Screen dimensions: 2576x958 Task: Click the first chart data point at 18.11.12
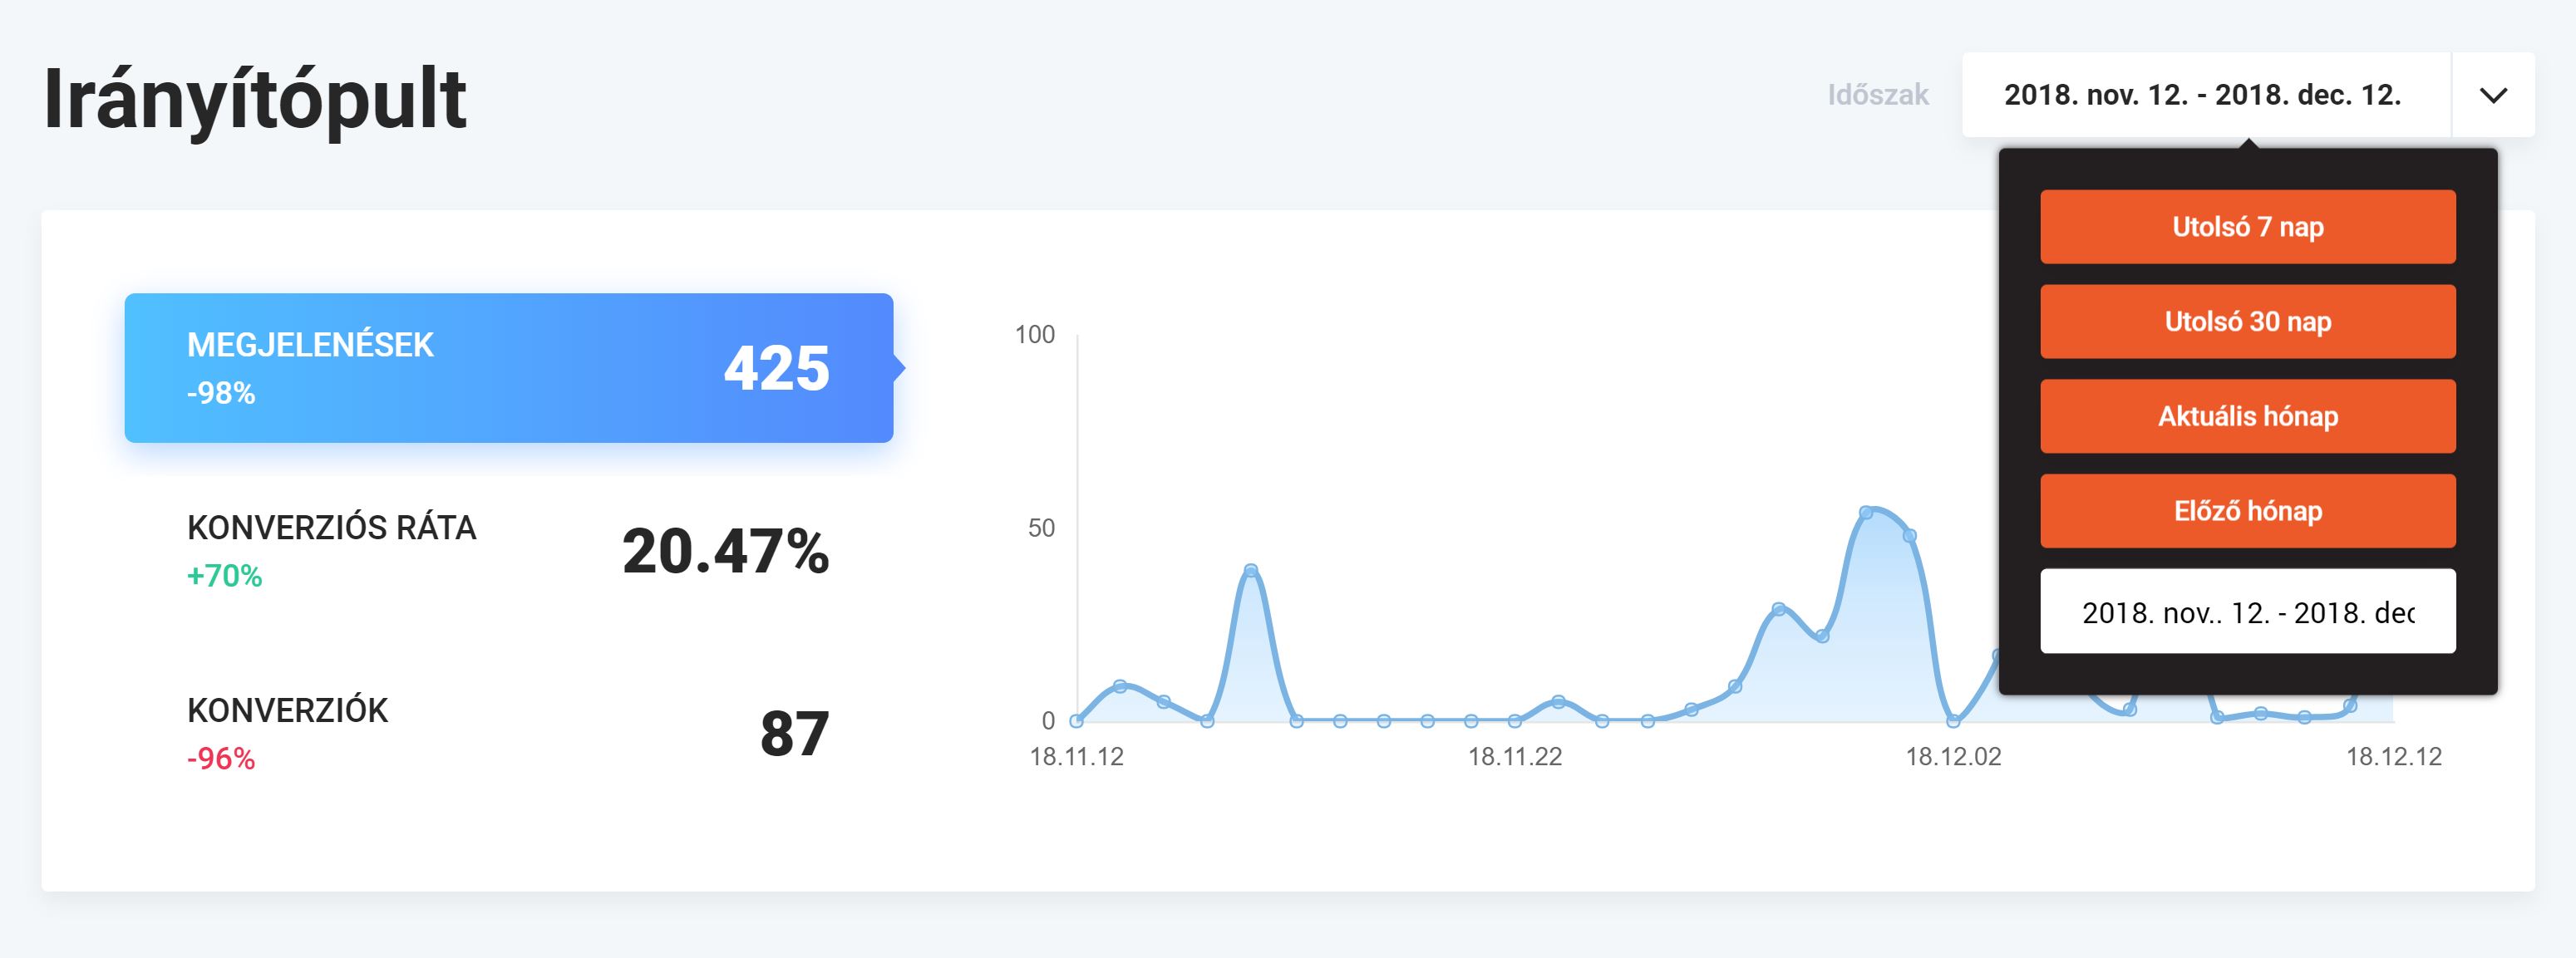tap(1077, 720)
